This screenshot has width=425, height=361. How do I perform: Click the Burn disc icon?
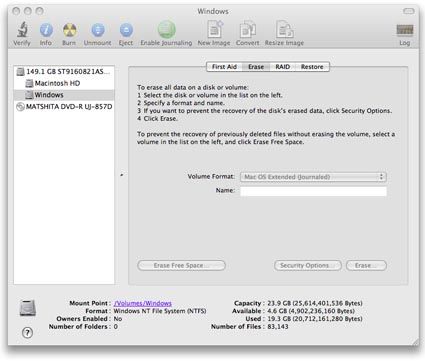point(70,30)
